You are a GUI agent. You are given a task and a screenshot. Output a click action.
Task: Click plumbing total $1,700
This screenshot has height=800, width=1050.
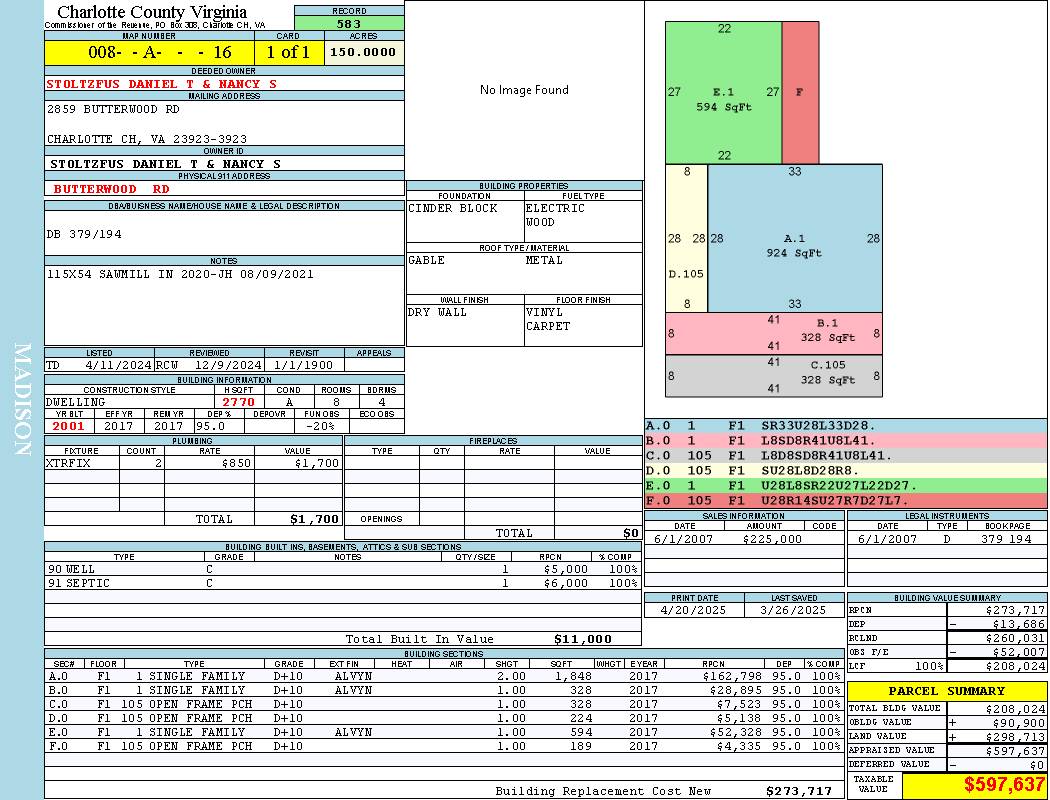pyautogui.click(x=315, y=519)
